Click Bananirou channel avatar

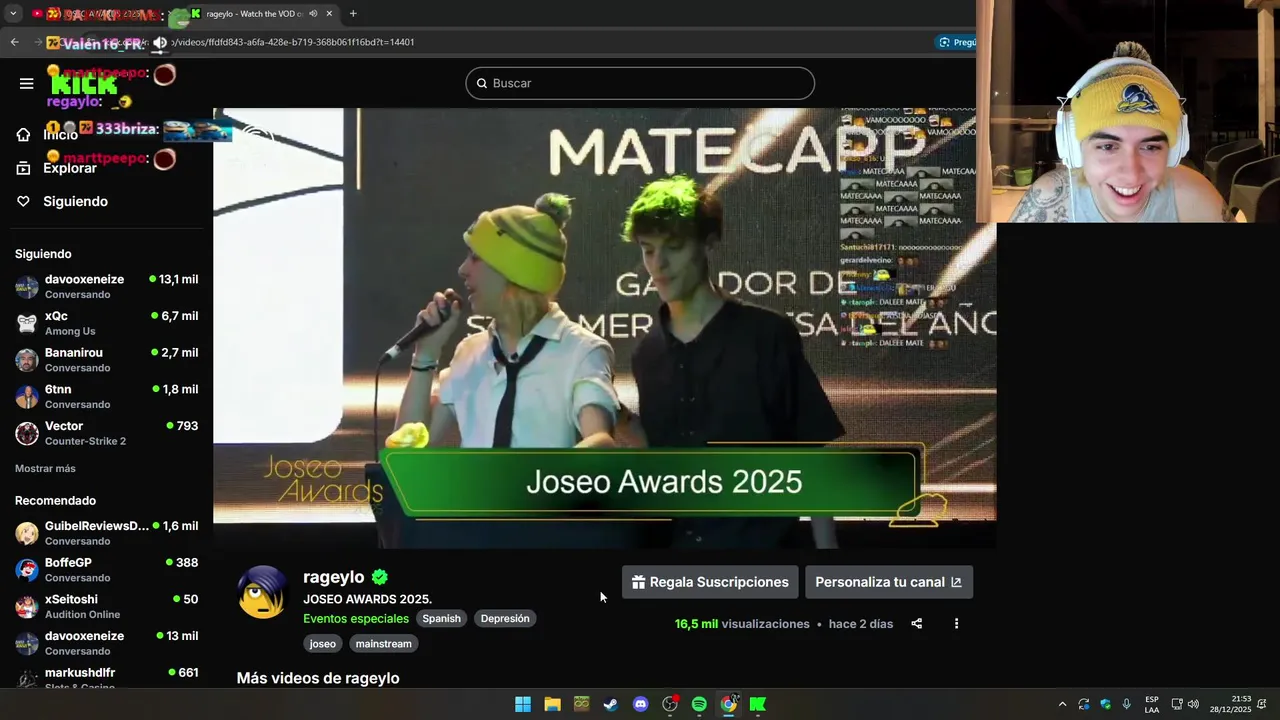click(x=27, y=360)
